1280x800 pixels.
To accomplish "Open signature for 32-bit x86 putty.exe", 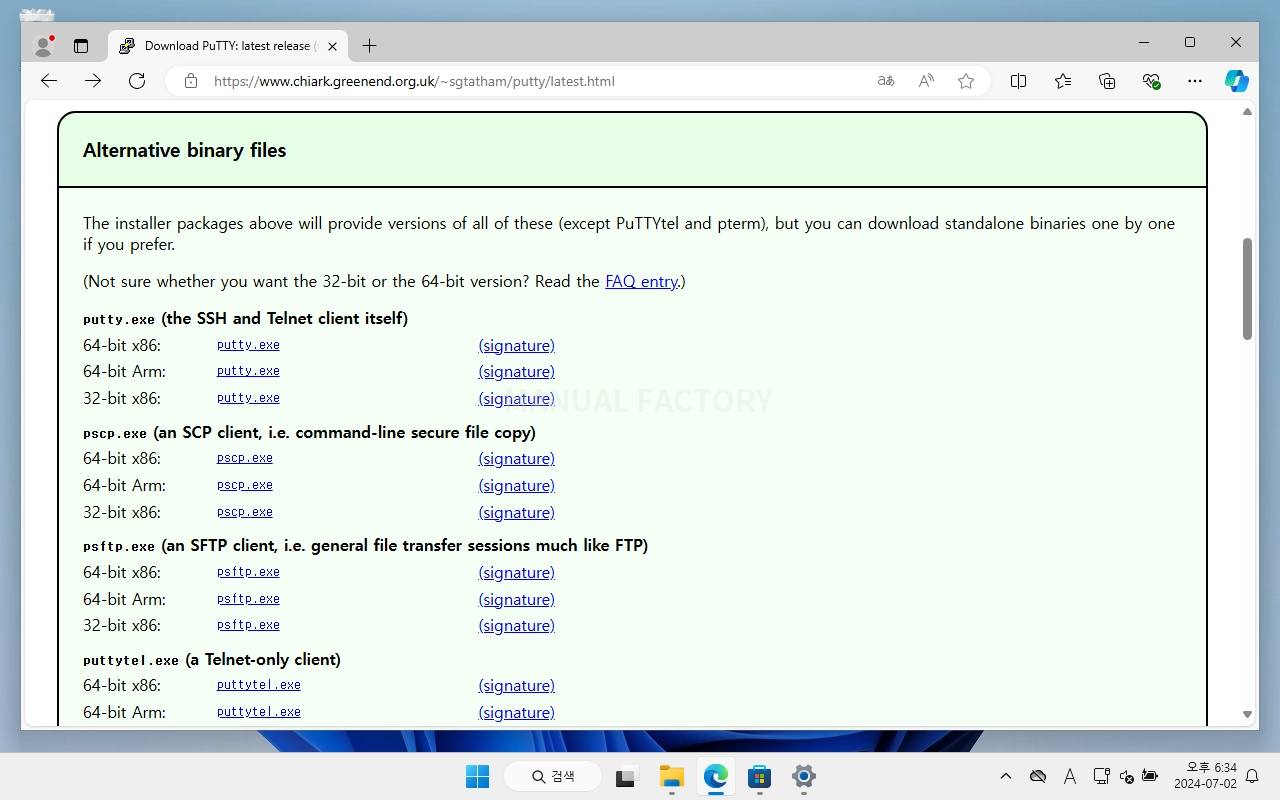I will (516, 398).
